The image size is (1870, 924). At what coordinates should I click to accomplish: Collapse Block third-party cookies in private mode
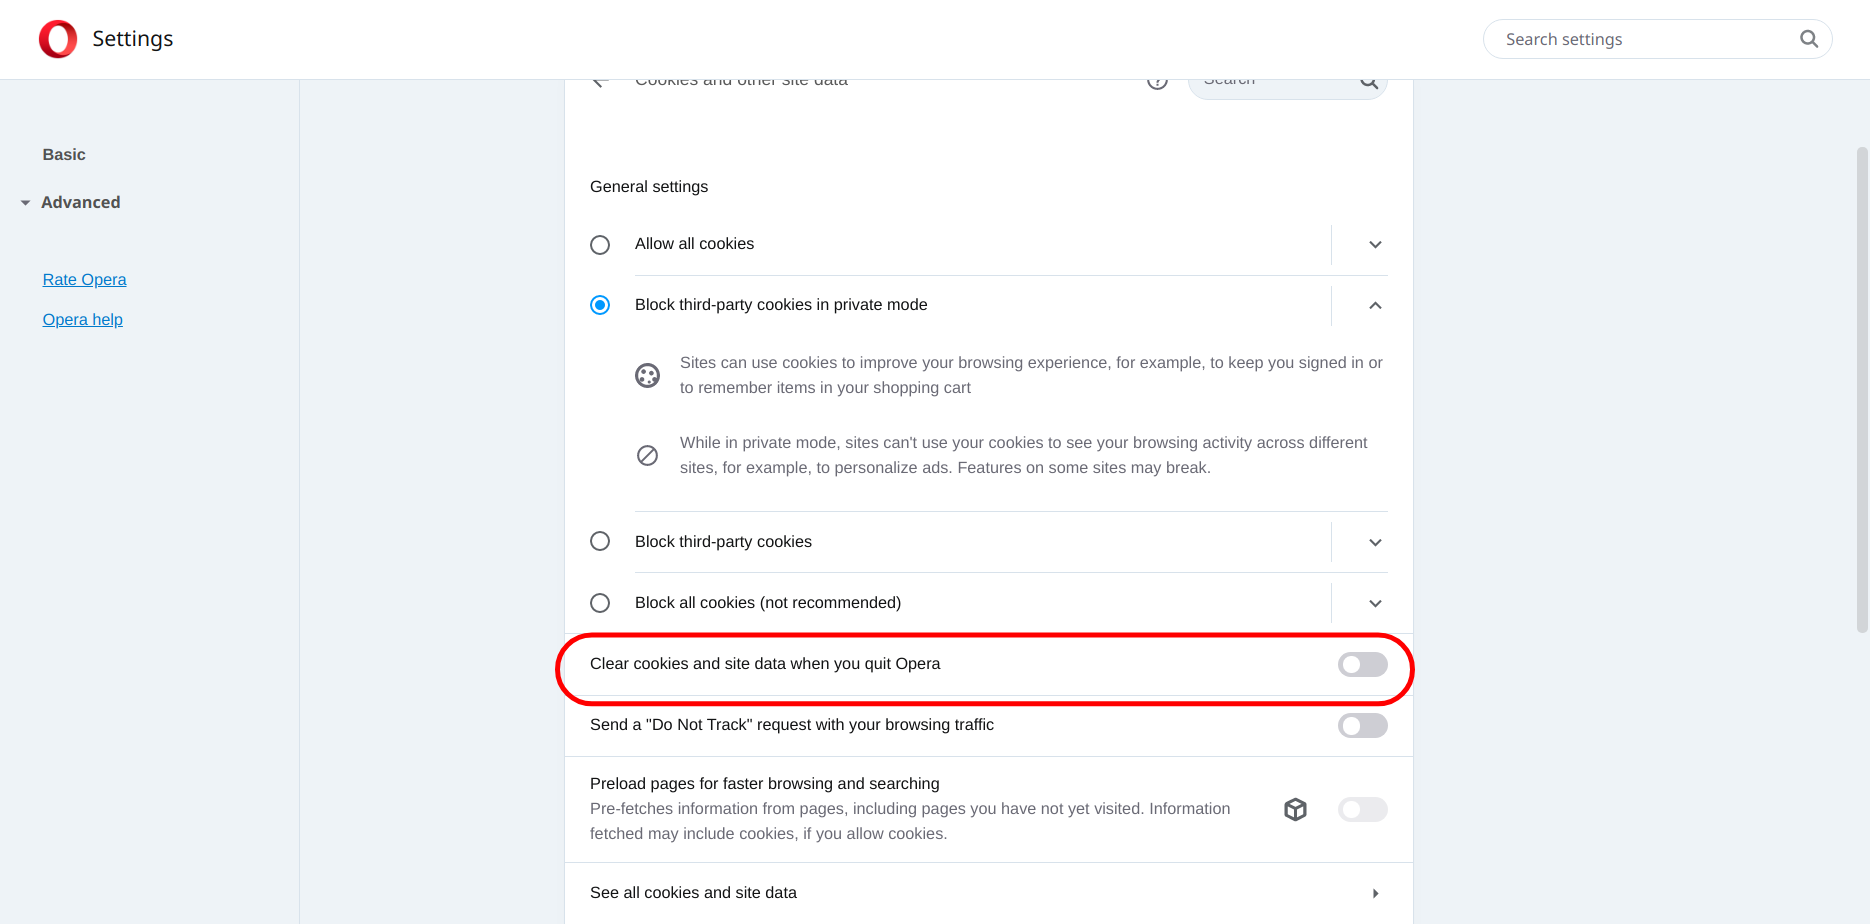[1375, 305]
